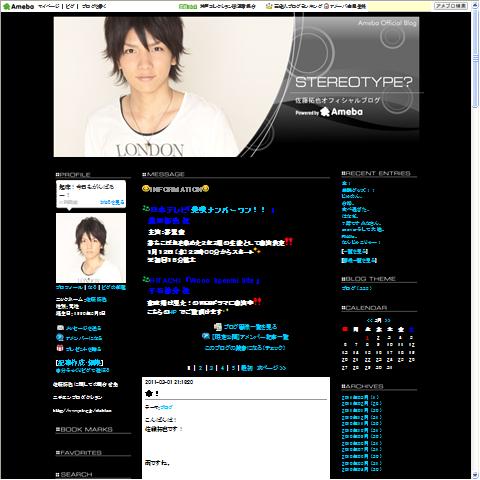Click the Ameba logo in the top bar
Image resolution: width=480 pixels, height=480 pixels.
(x=18, y=6)
